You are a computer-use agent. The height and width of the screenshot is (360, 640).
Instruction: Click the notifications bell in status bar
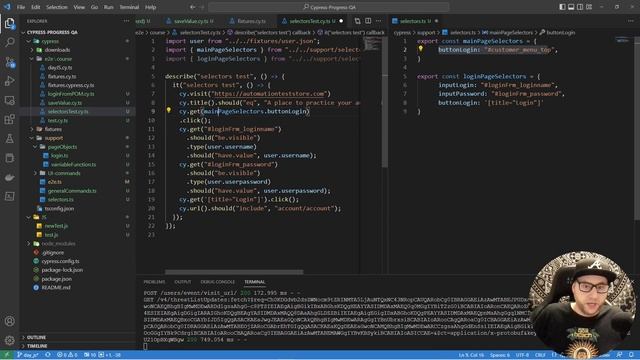[x=631, y=355]
